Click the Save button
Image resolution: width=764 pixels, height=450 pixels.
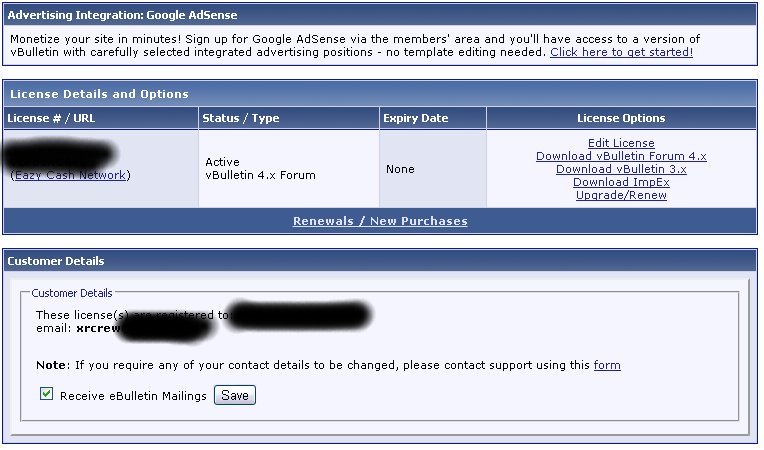[x=235, y=395]
